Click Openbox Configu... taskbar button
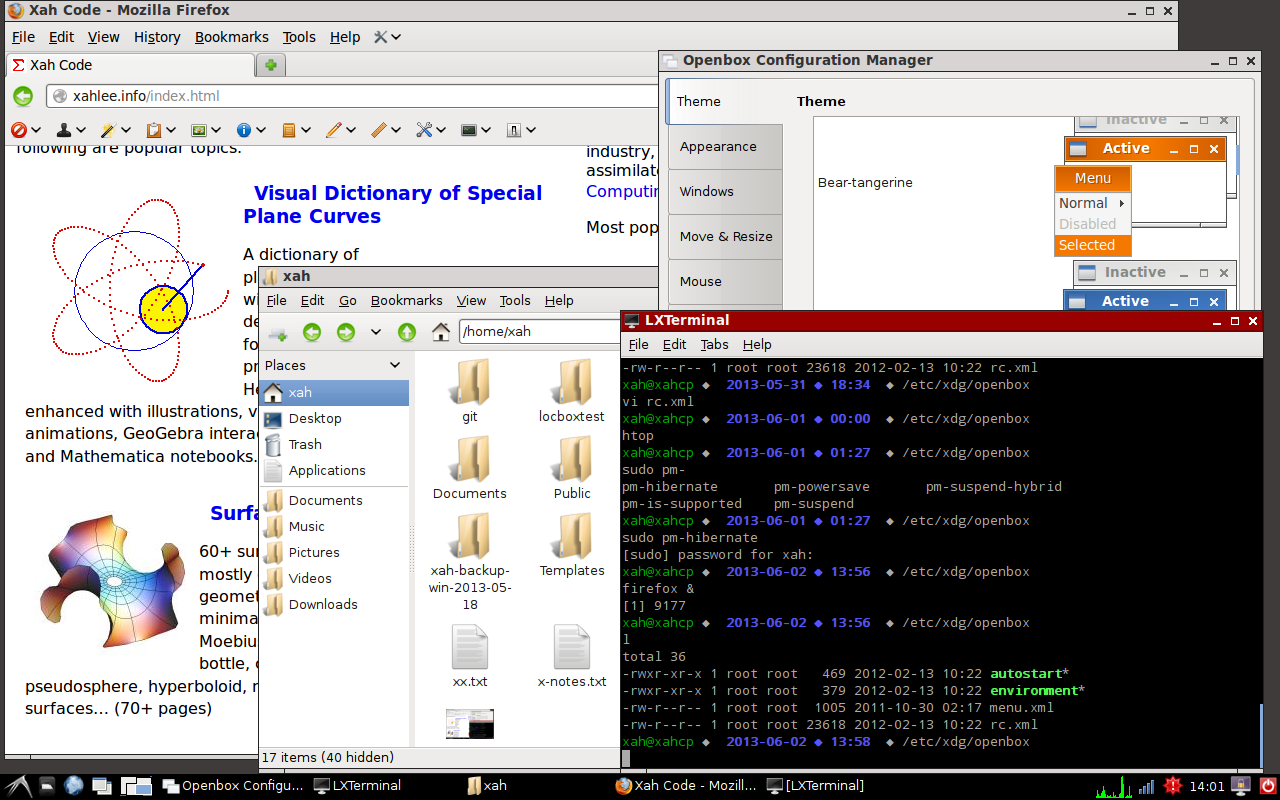This screenshot has width=1280, height=800. pyautogui.click(x=232, y=786)
